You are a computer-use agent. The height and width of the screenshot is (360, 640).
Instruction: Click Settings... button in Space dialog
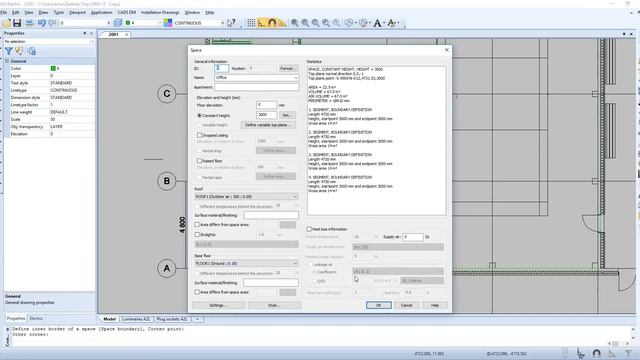218,305
